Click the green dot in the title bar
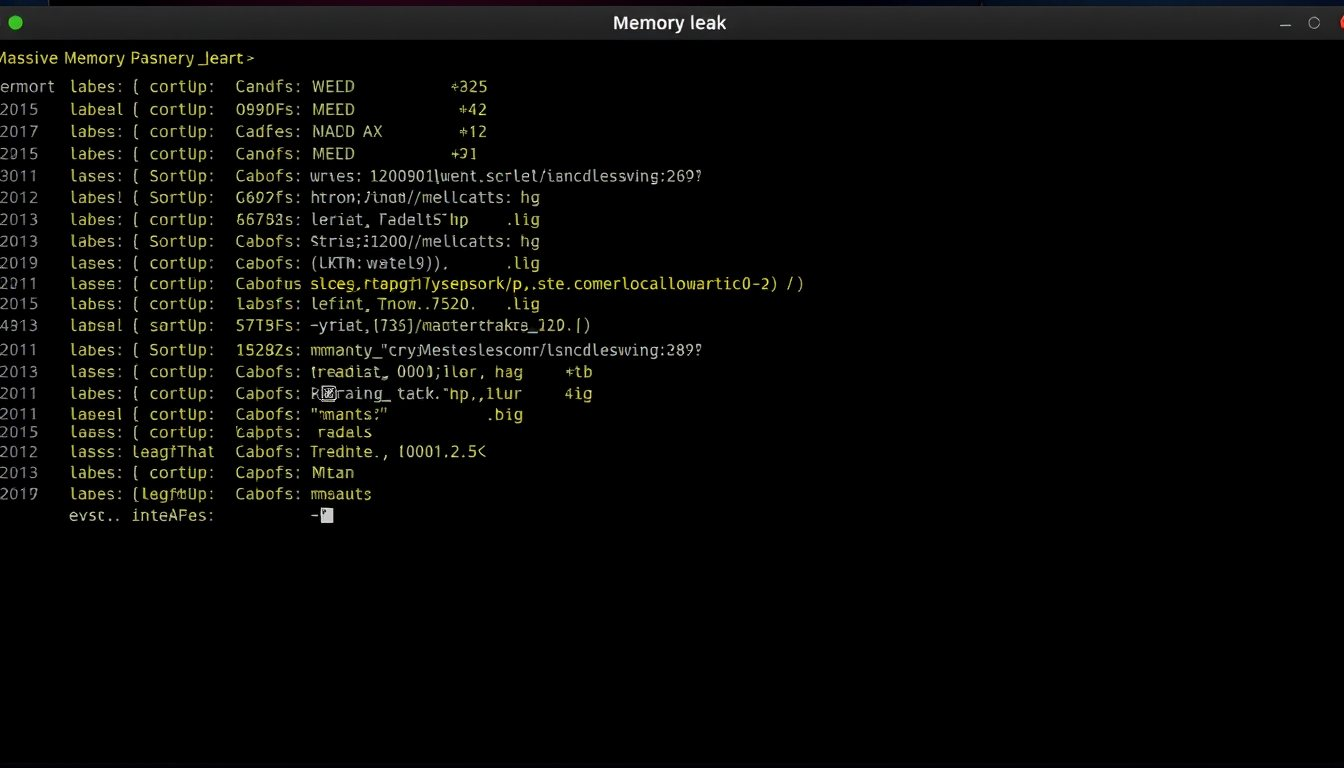The height and width of the screenshot is (768, 1344). tap(15, 22)
